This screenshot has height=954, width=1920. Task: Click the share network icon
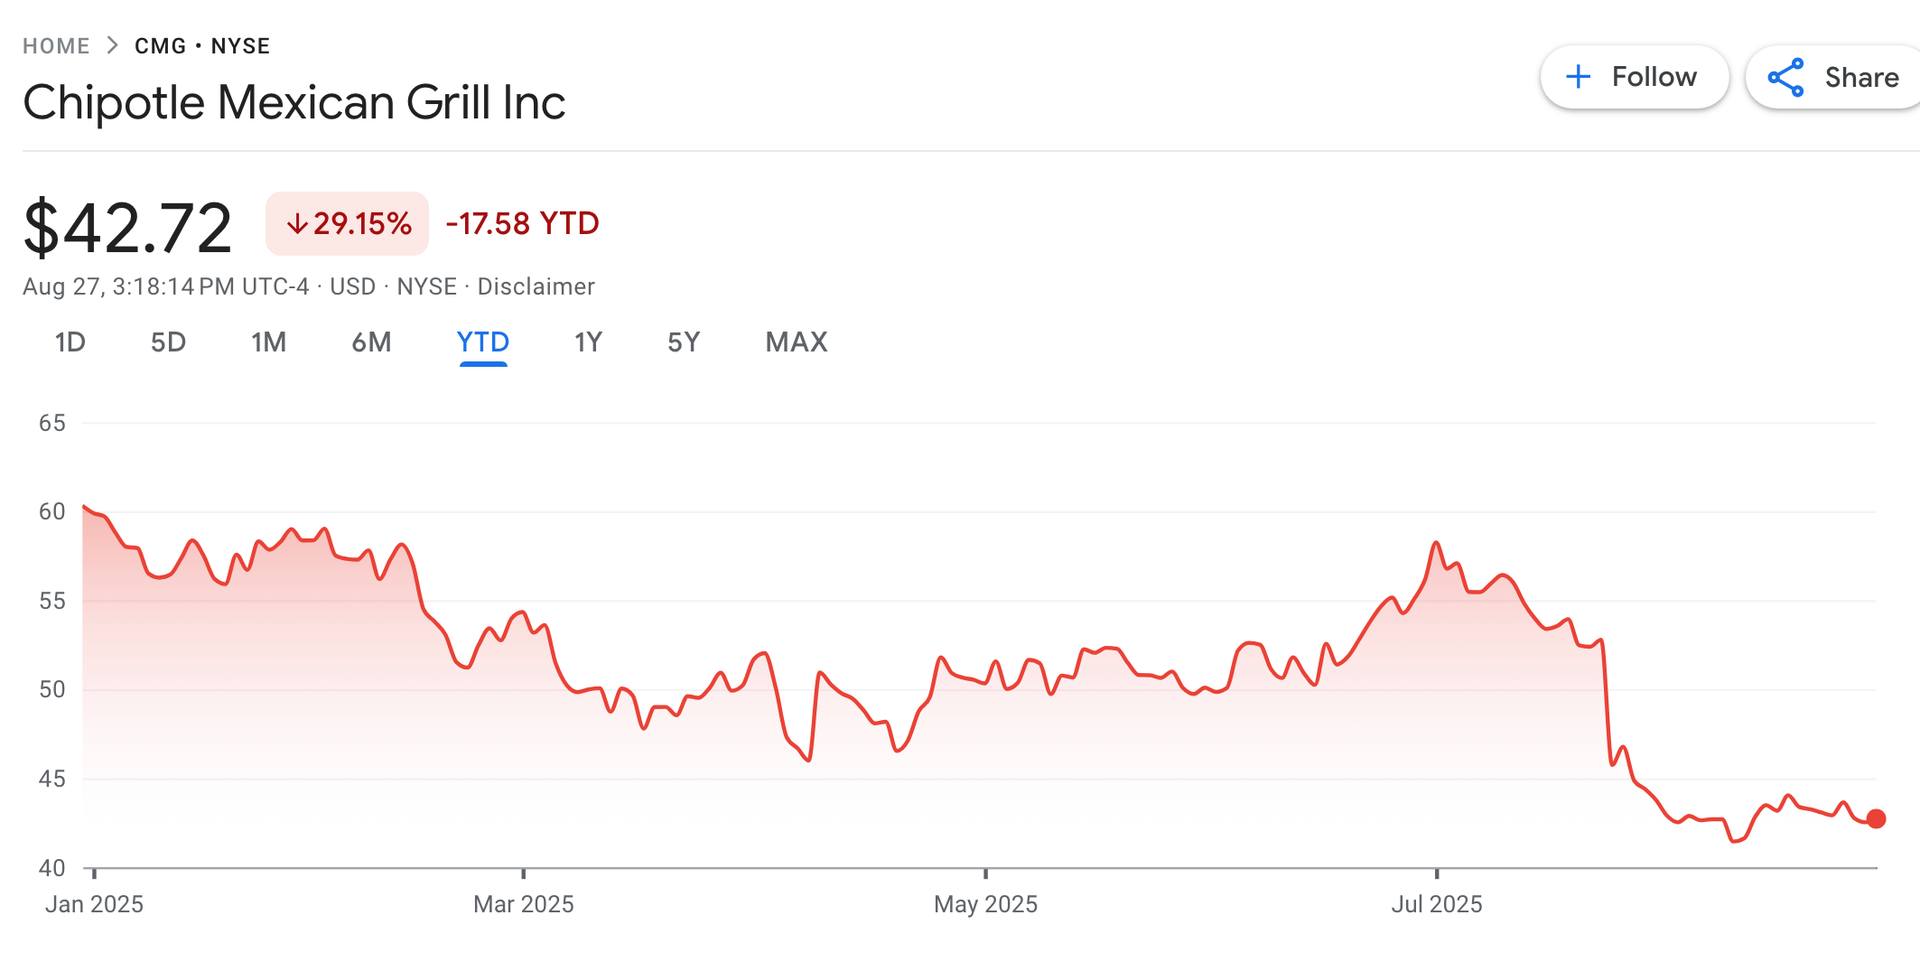point(1786,77)
